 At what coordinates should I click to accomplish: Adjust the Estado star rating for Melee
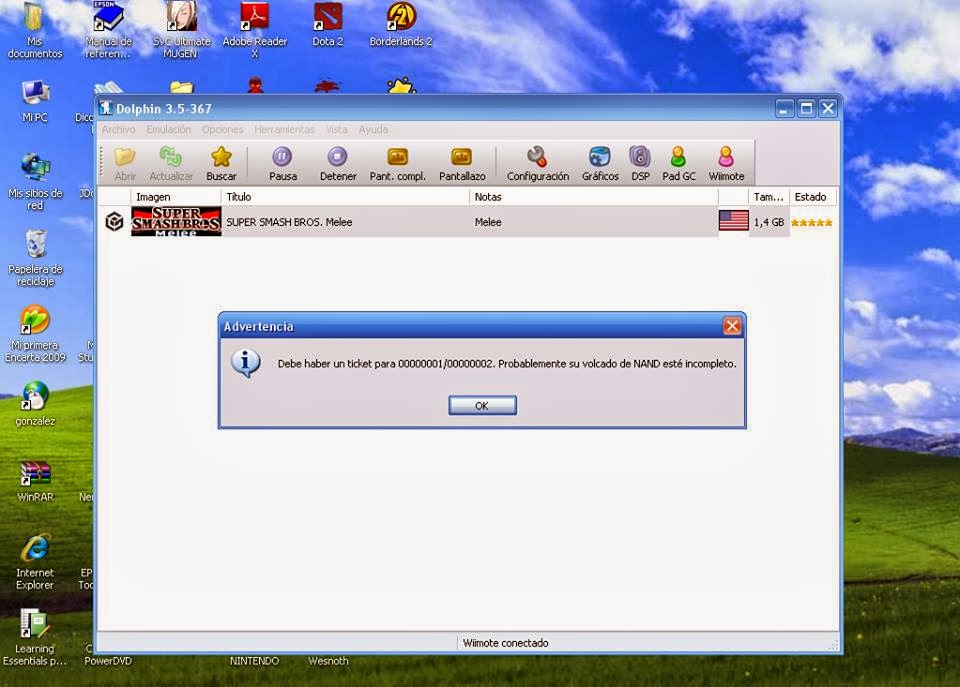pyautogui.click(x=811, y=222)
